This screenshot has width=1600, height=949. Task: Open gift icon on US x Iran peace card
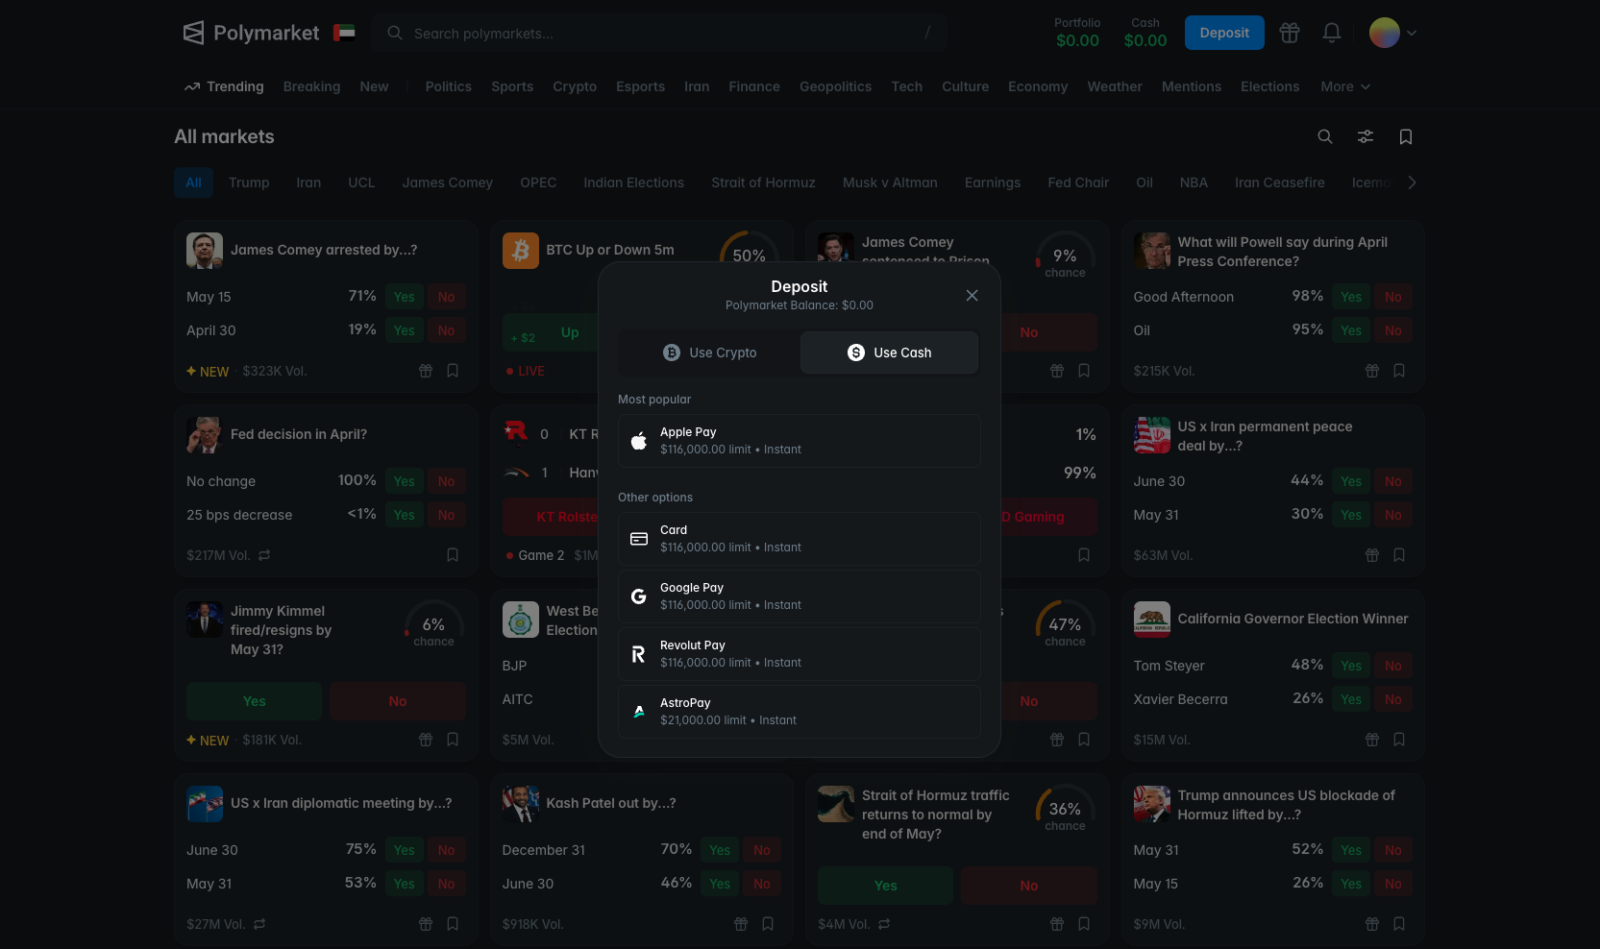(1372, 555)
